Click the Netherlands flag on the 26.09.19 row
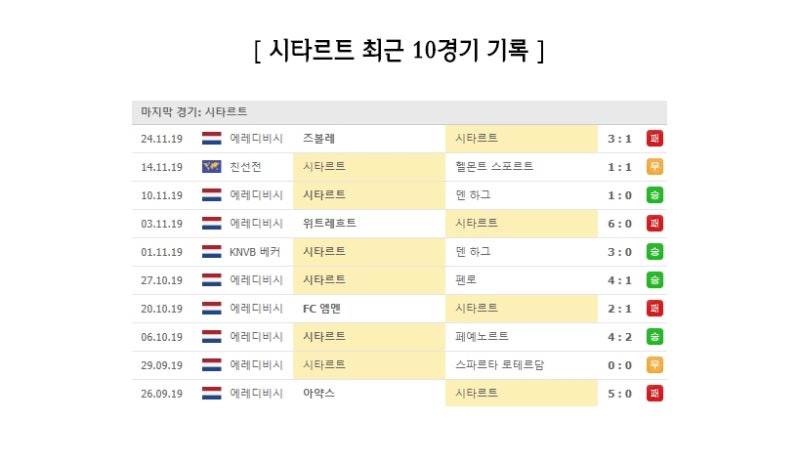Viewport: 800px width, 462px height. pos(212,393)
